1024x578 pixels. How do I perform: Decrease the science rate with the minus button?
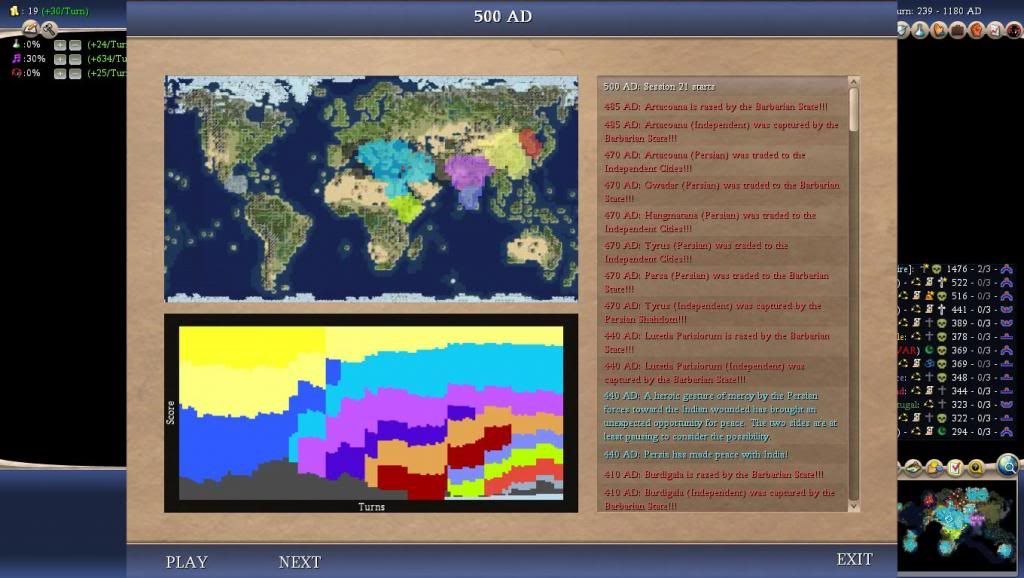point(75,45)
